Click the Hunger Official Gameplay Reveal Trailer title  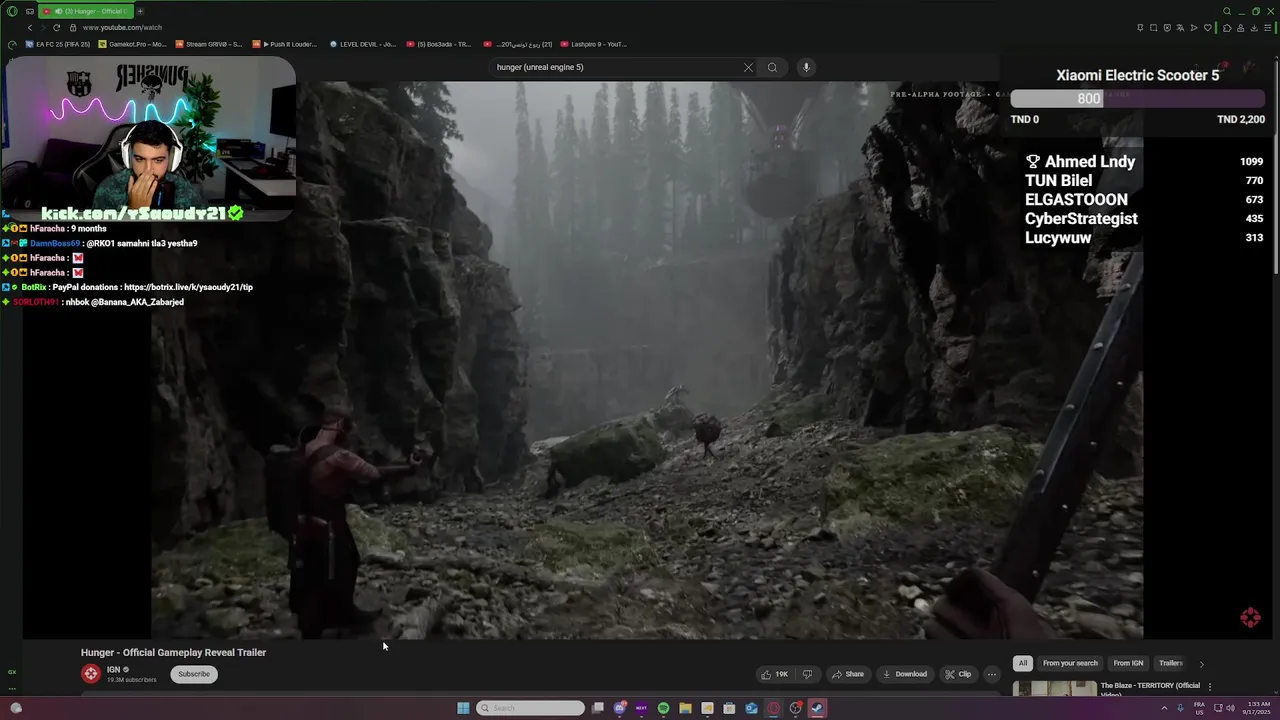click(x=173, y=652)
